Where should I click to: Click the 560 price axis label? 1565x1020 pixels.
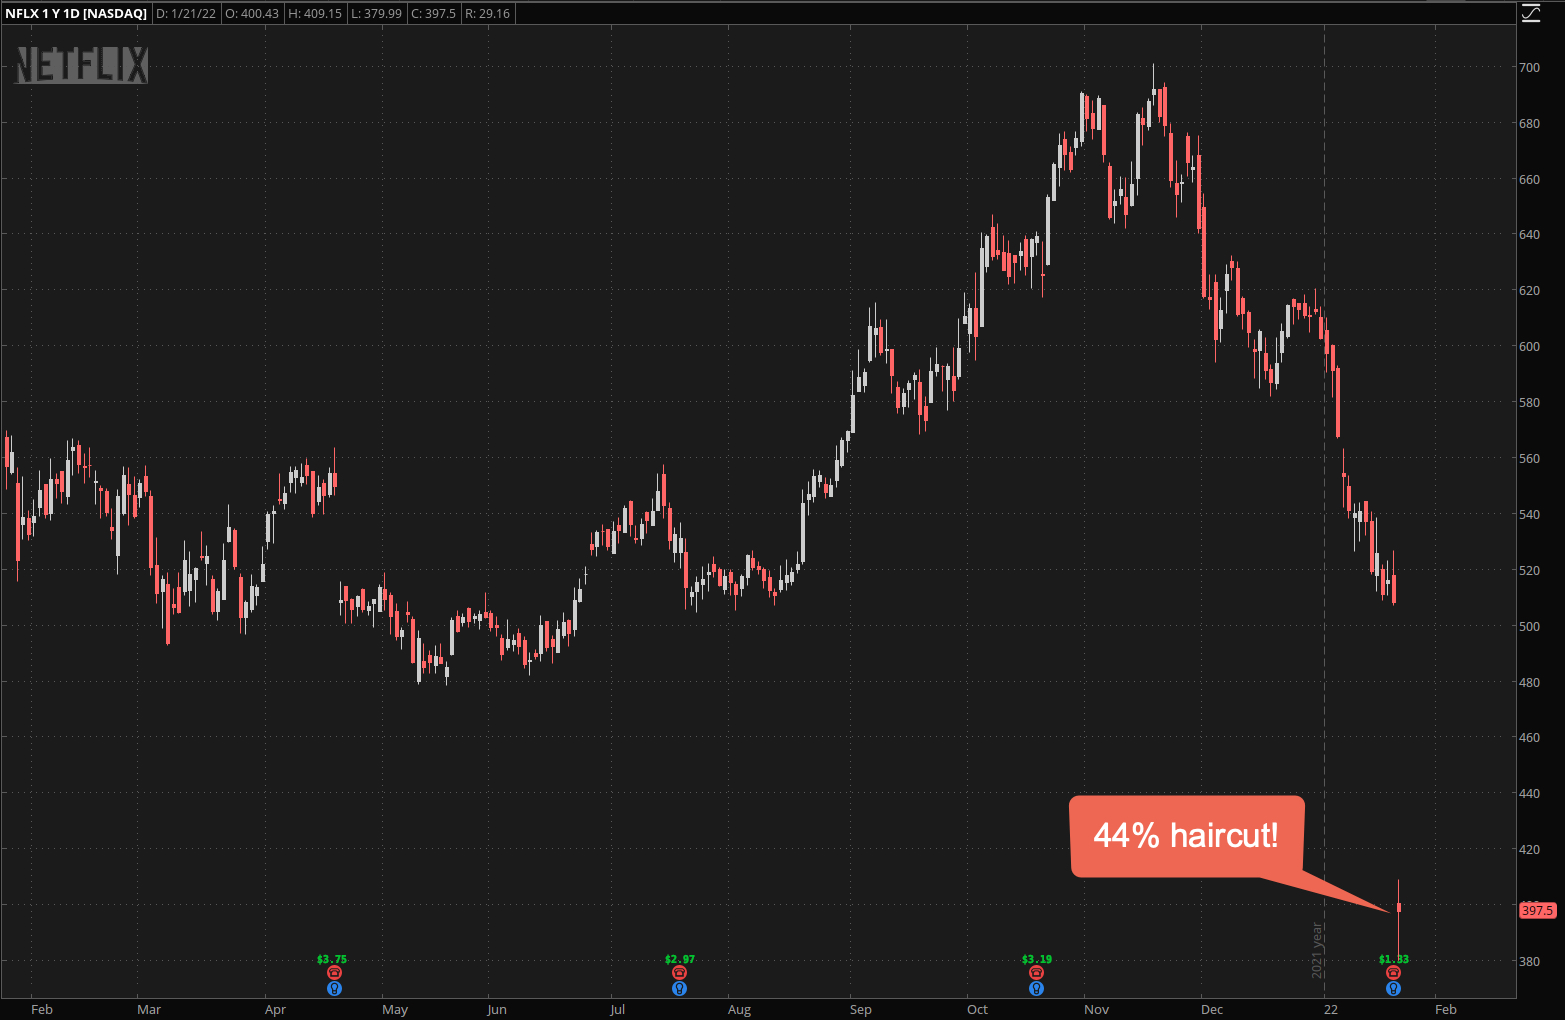[x=1529, y=459]
